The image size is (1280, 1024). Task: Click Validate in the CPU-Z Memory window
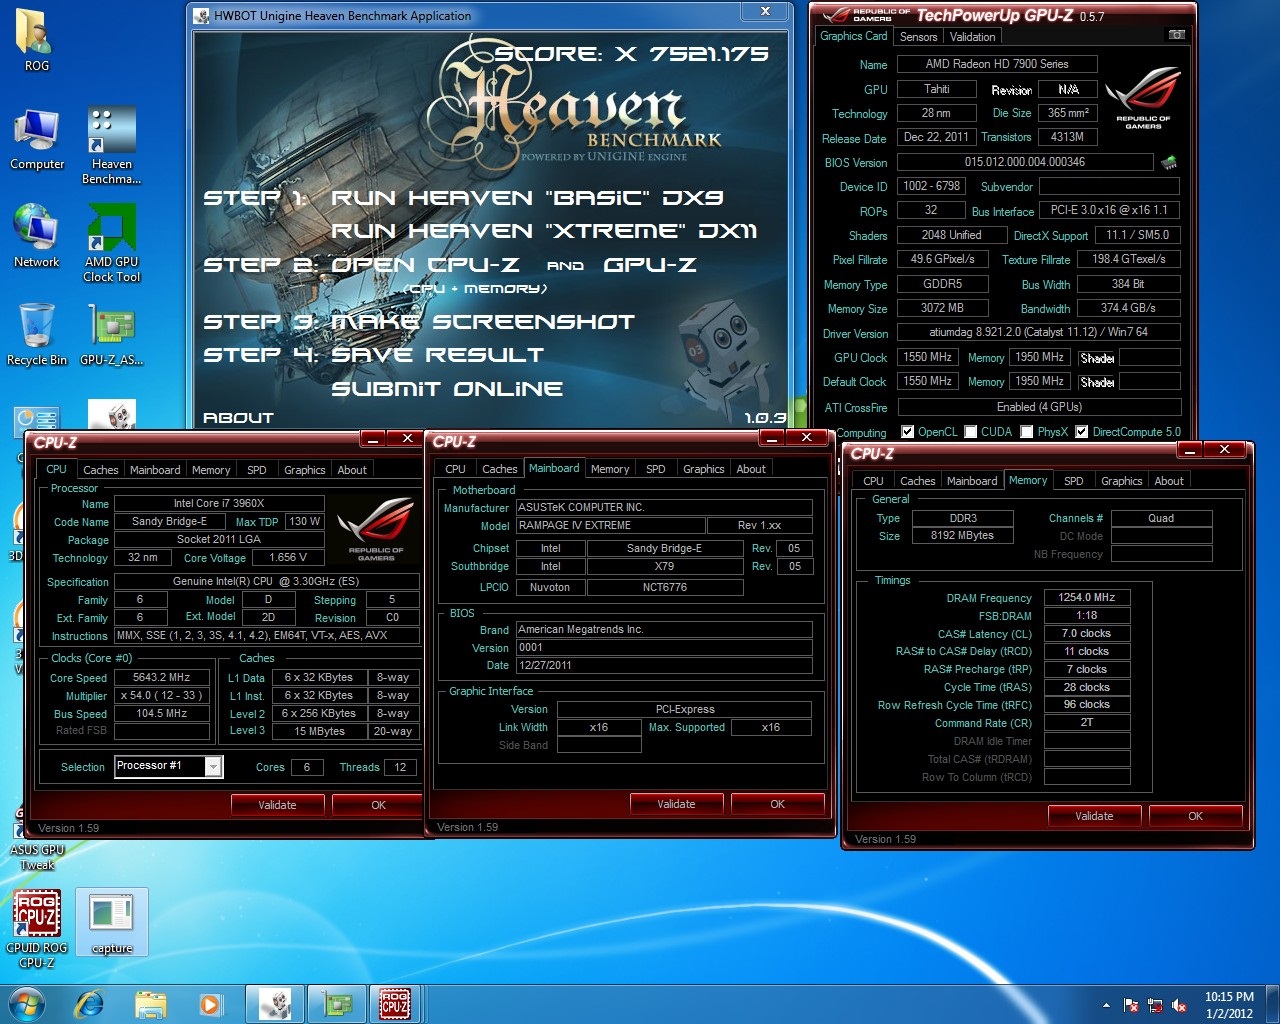coord(1093,816)
